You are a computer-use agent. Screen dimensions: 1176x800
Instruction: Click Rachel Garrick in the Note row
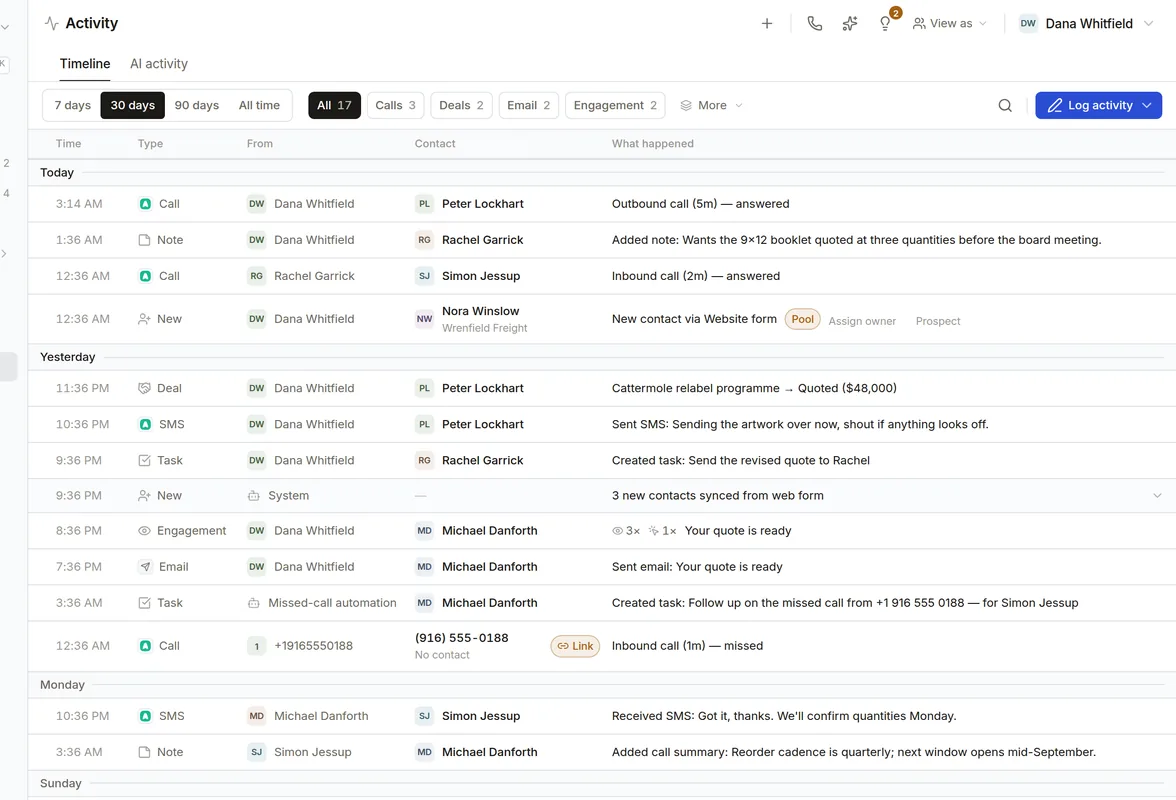coord(482,240)
